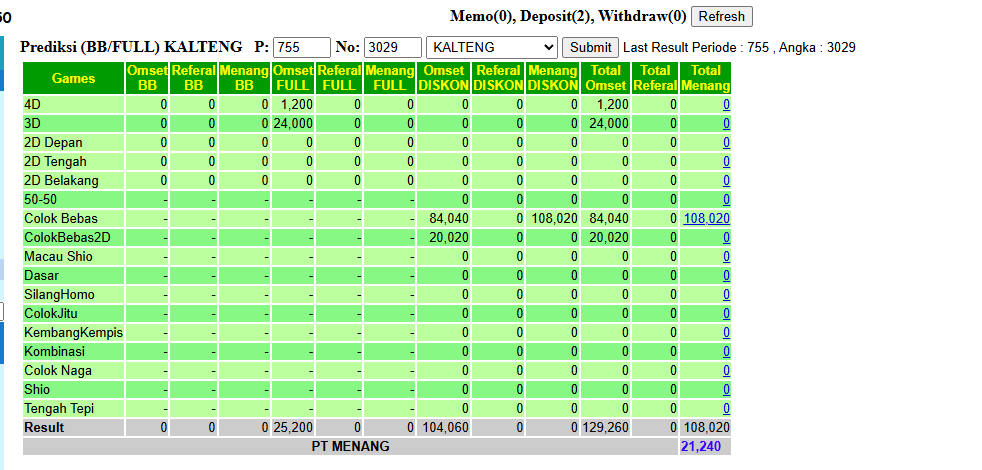Open Tengah Tepi total menang link

[726, 409]
